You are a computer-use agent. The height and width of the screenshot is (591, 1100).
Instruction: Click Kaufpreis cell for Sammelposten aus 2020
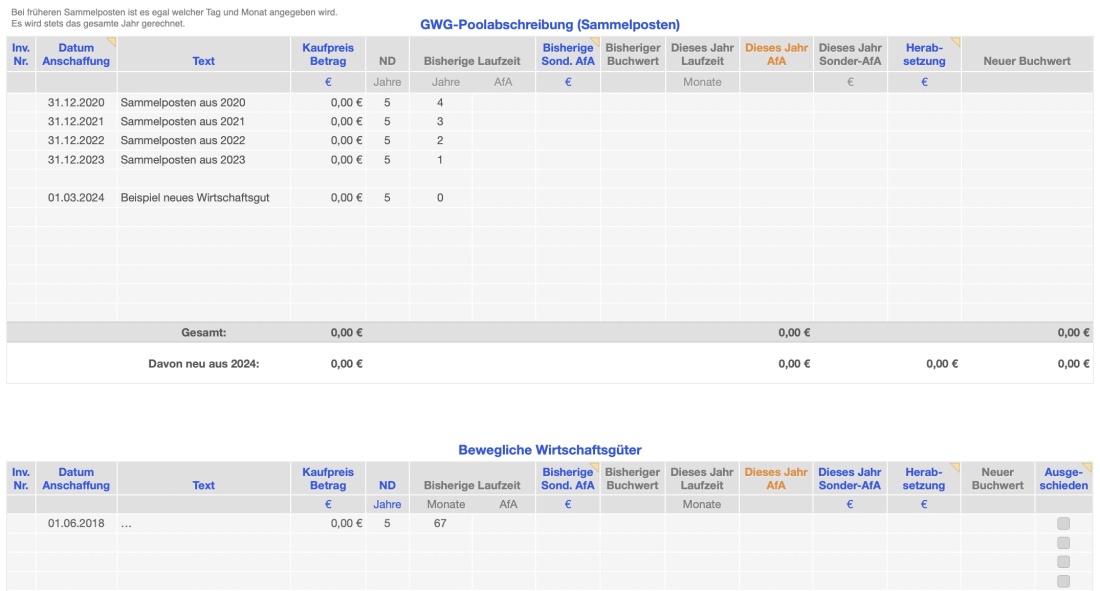tap(328, 102)
